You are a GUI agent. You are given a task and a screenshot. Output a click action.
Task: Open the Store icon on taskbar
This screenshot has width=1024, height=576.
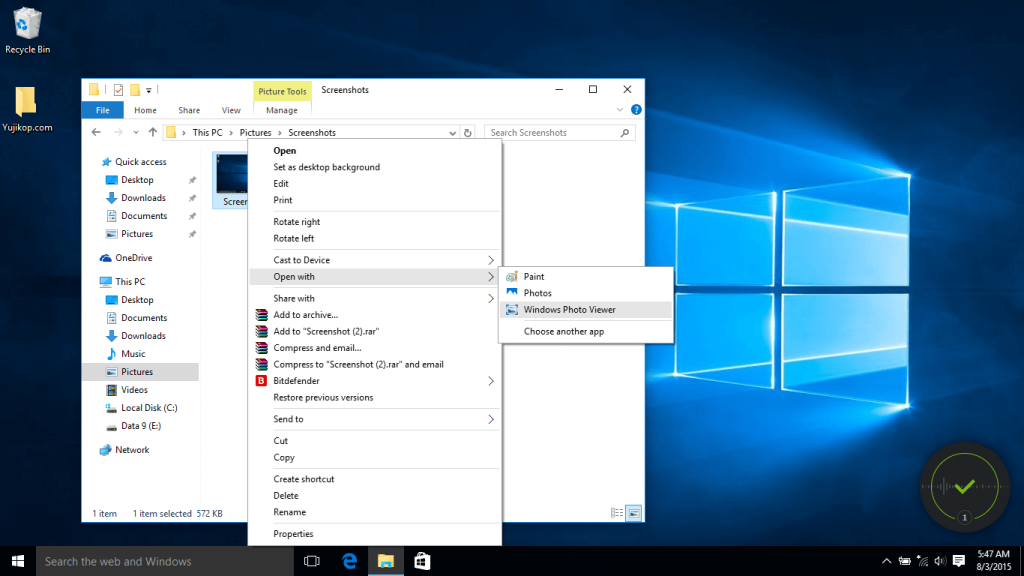[x=423, y=561]
